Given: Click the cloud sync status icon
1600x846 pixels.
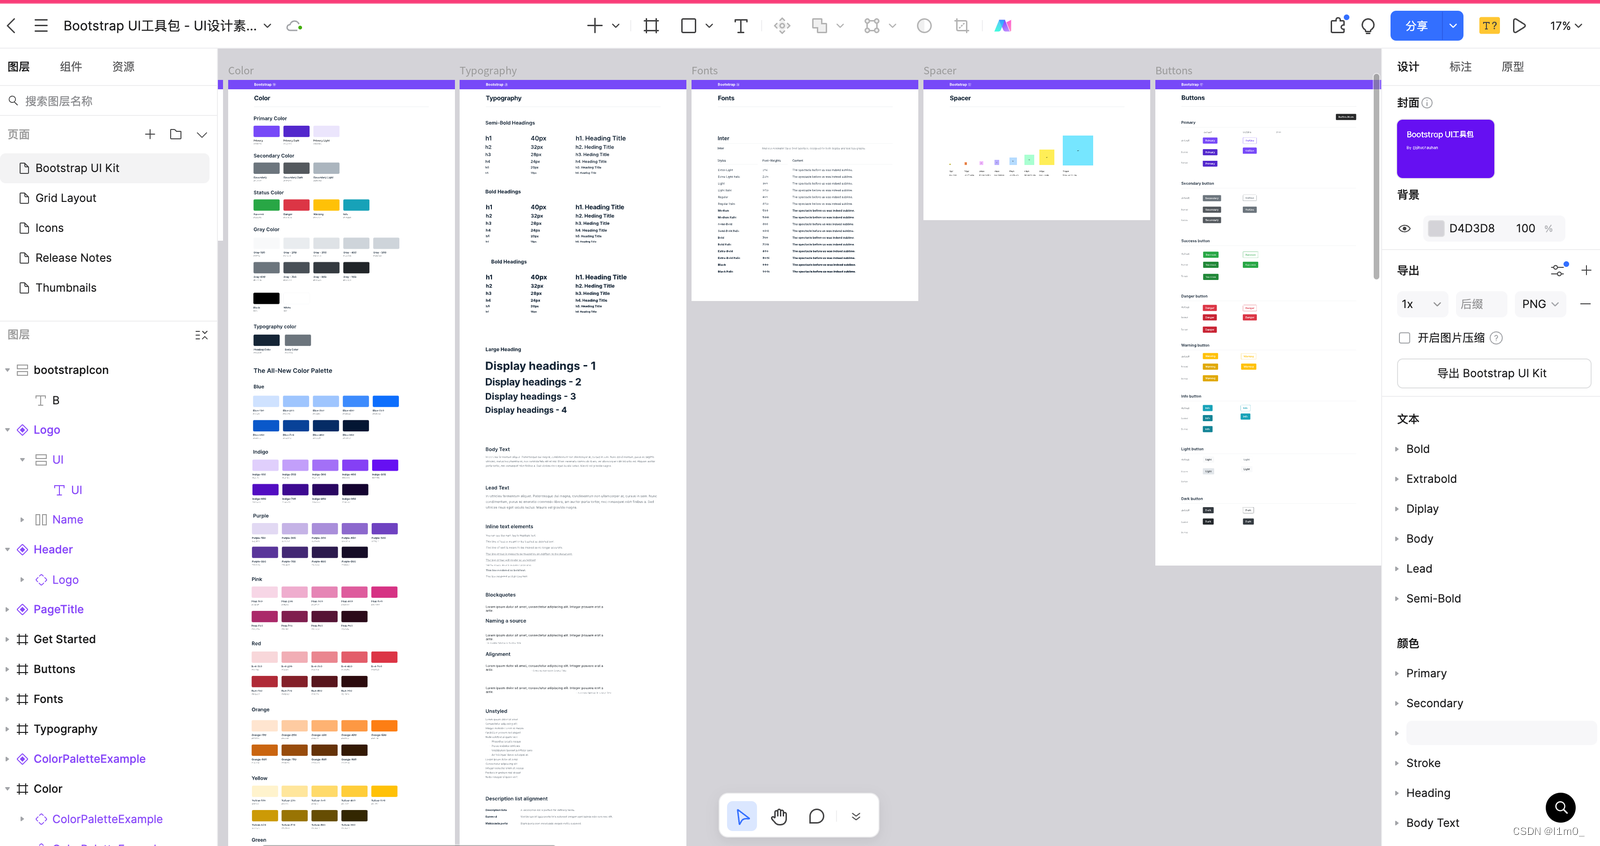Looking at the screenshot, I should coord(294,26).
